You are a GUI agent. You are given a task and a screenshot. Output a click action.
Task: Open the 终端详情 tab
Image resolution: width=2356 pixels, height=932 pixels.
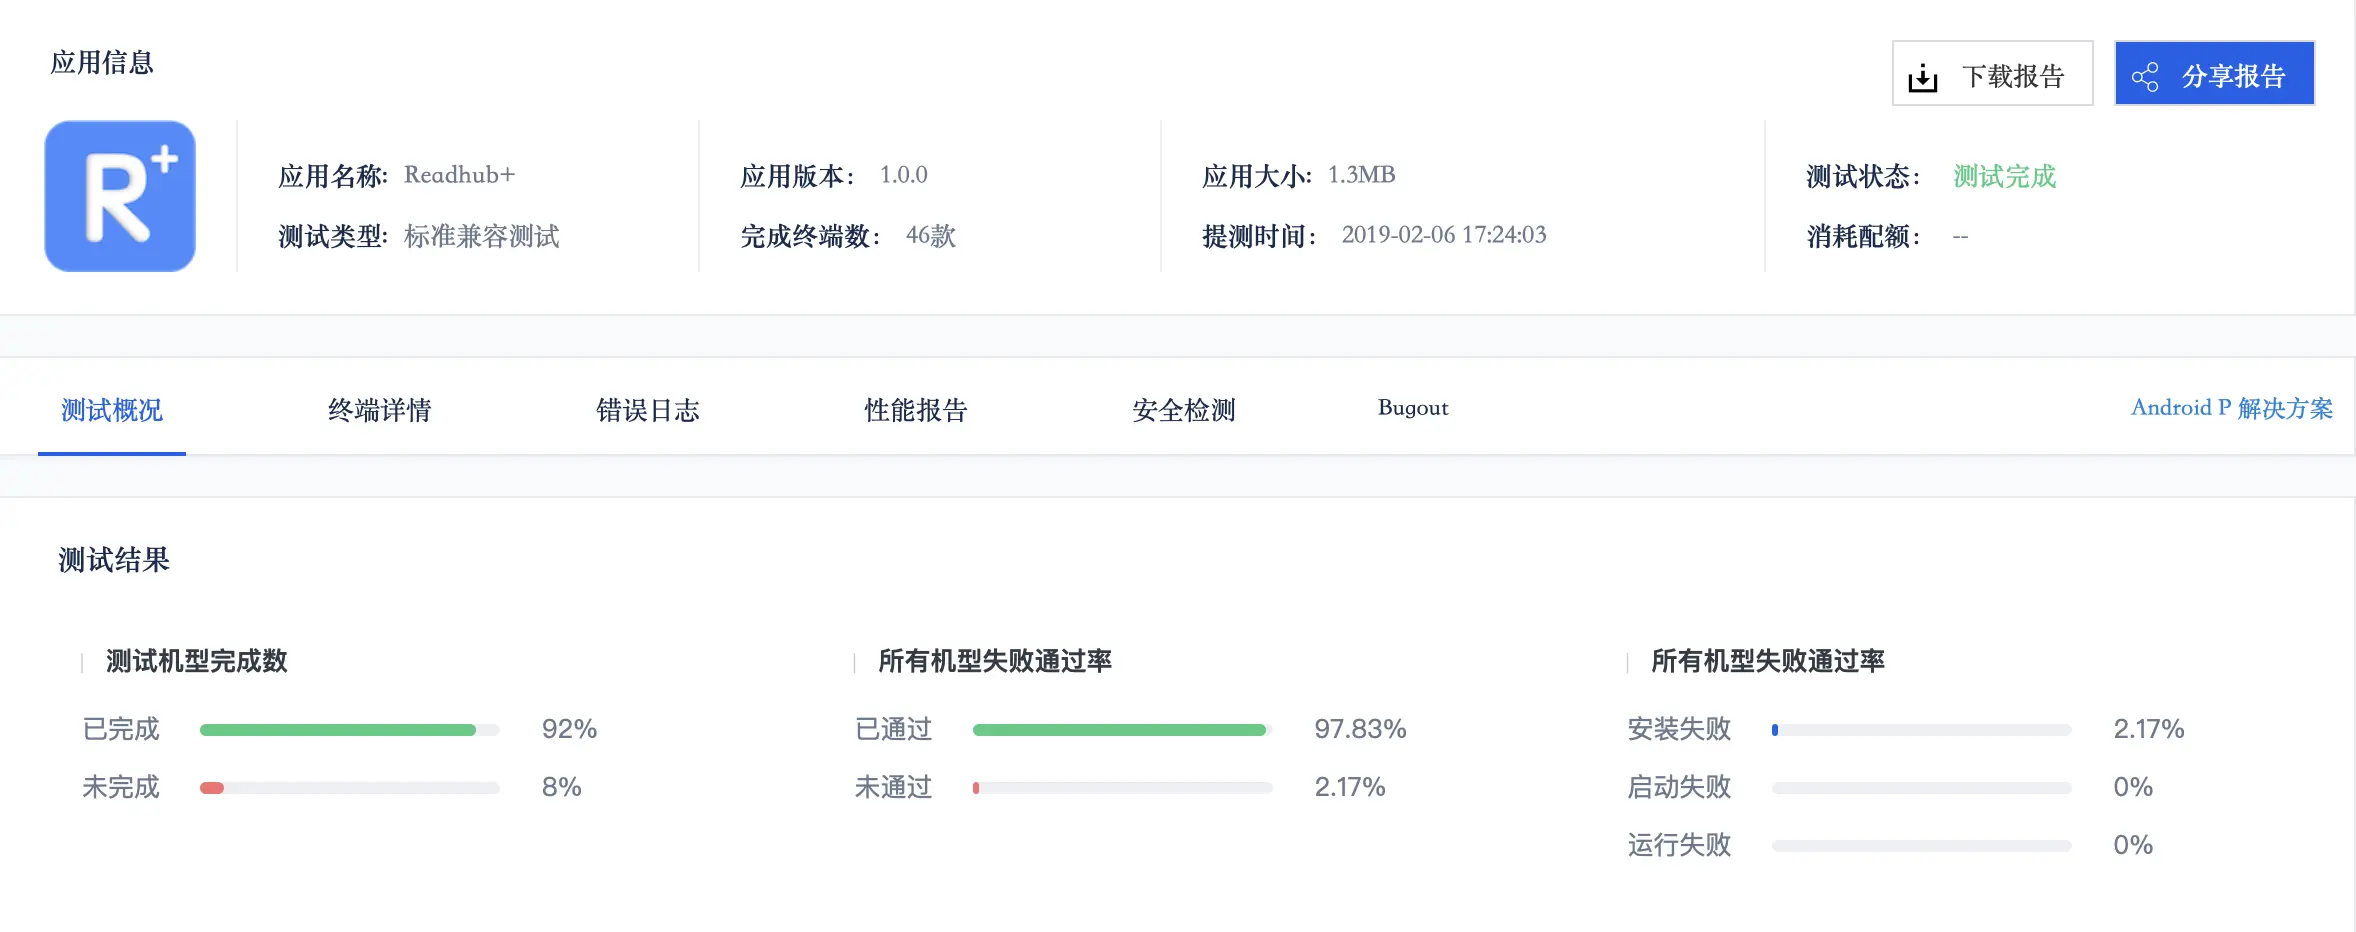[380, 410]
